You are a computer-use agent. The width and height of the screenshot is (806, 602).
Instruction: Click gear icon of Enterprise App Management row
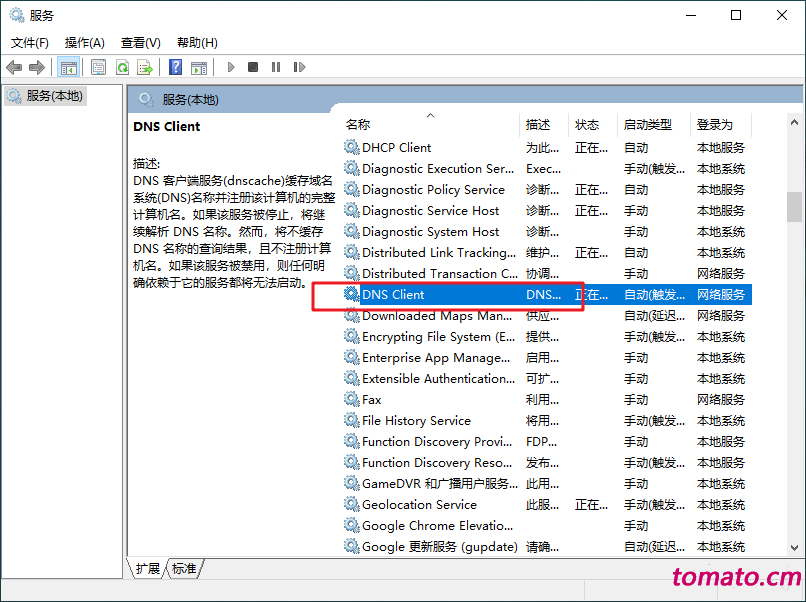click(352, 357)
